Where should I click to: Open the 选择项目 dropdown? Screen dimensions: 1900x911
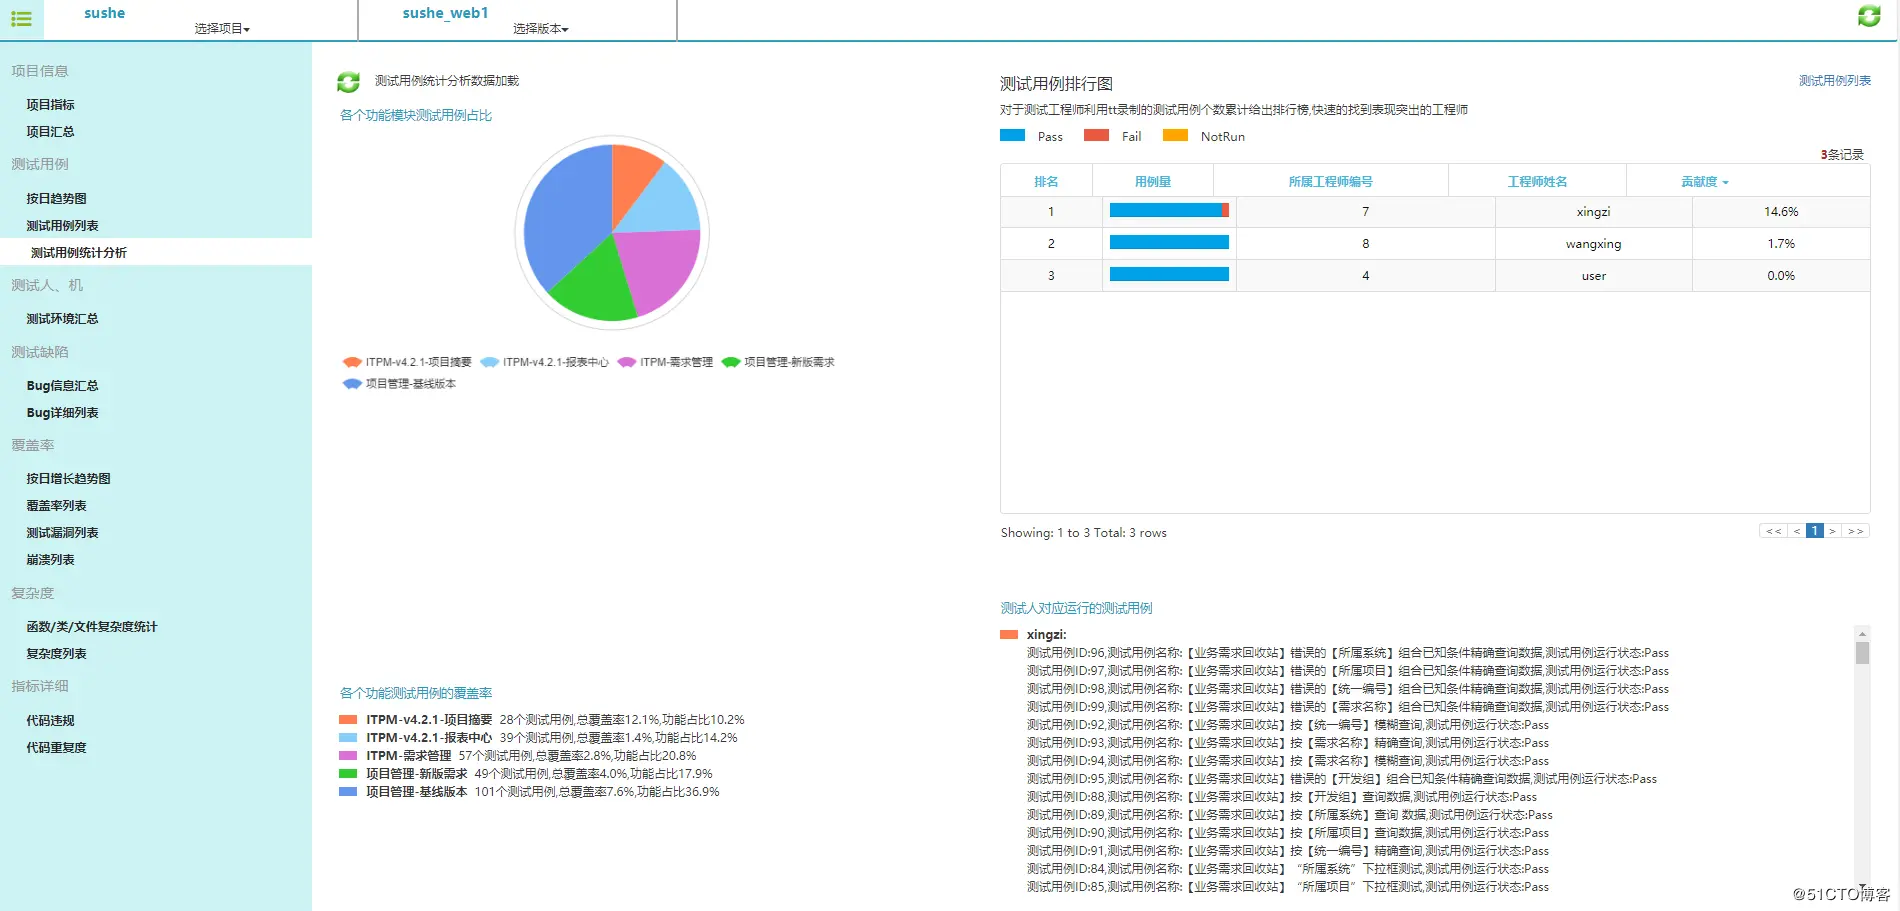coord(222,29)
